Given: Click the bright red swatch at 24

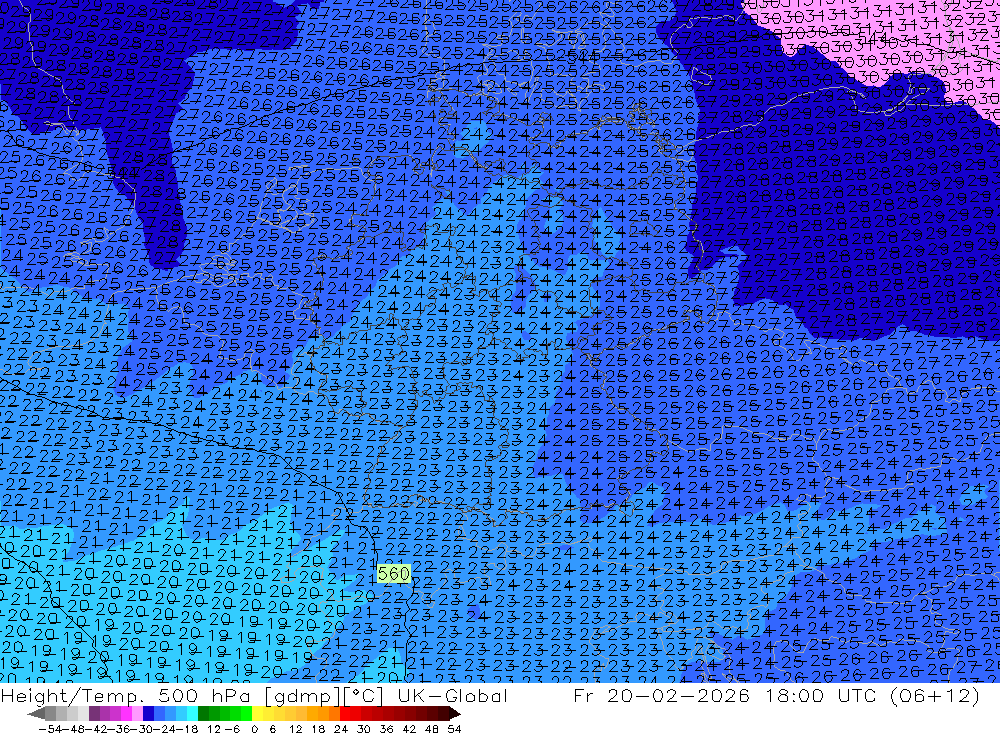Looking at the screenshot, I should pyautogui.click(x=344, y=714).
